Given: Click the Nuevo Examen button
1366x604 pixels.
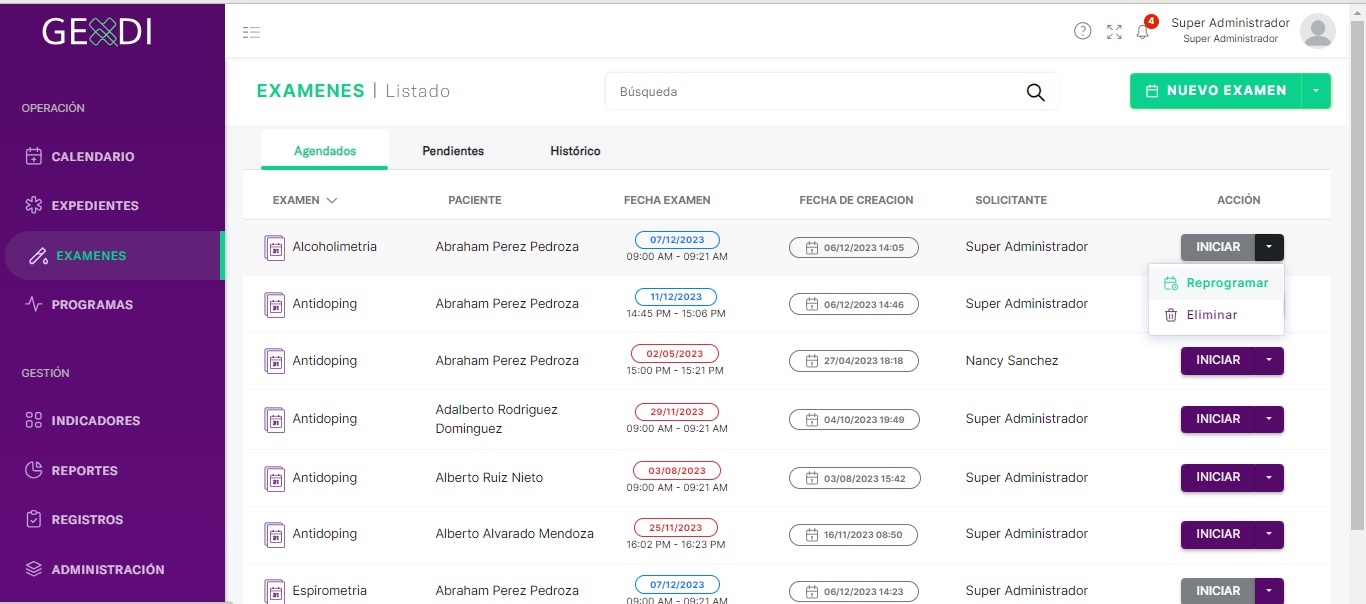Looking at the screenshot, I should 1216,91.
